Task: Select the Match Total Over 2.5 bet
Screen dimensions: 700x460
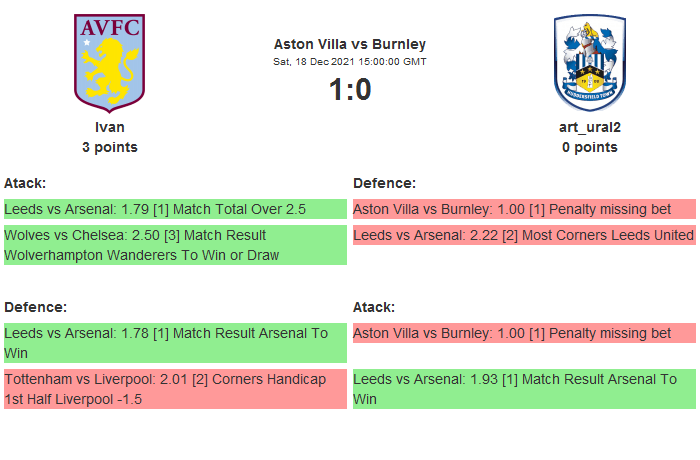Action: point(175,209)
